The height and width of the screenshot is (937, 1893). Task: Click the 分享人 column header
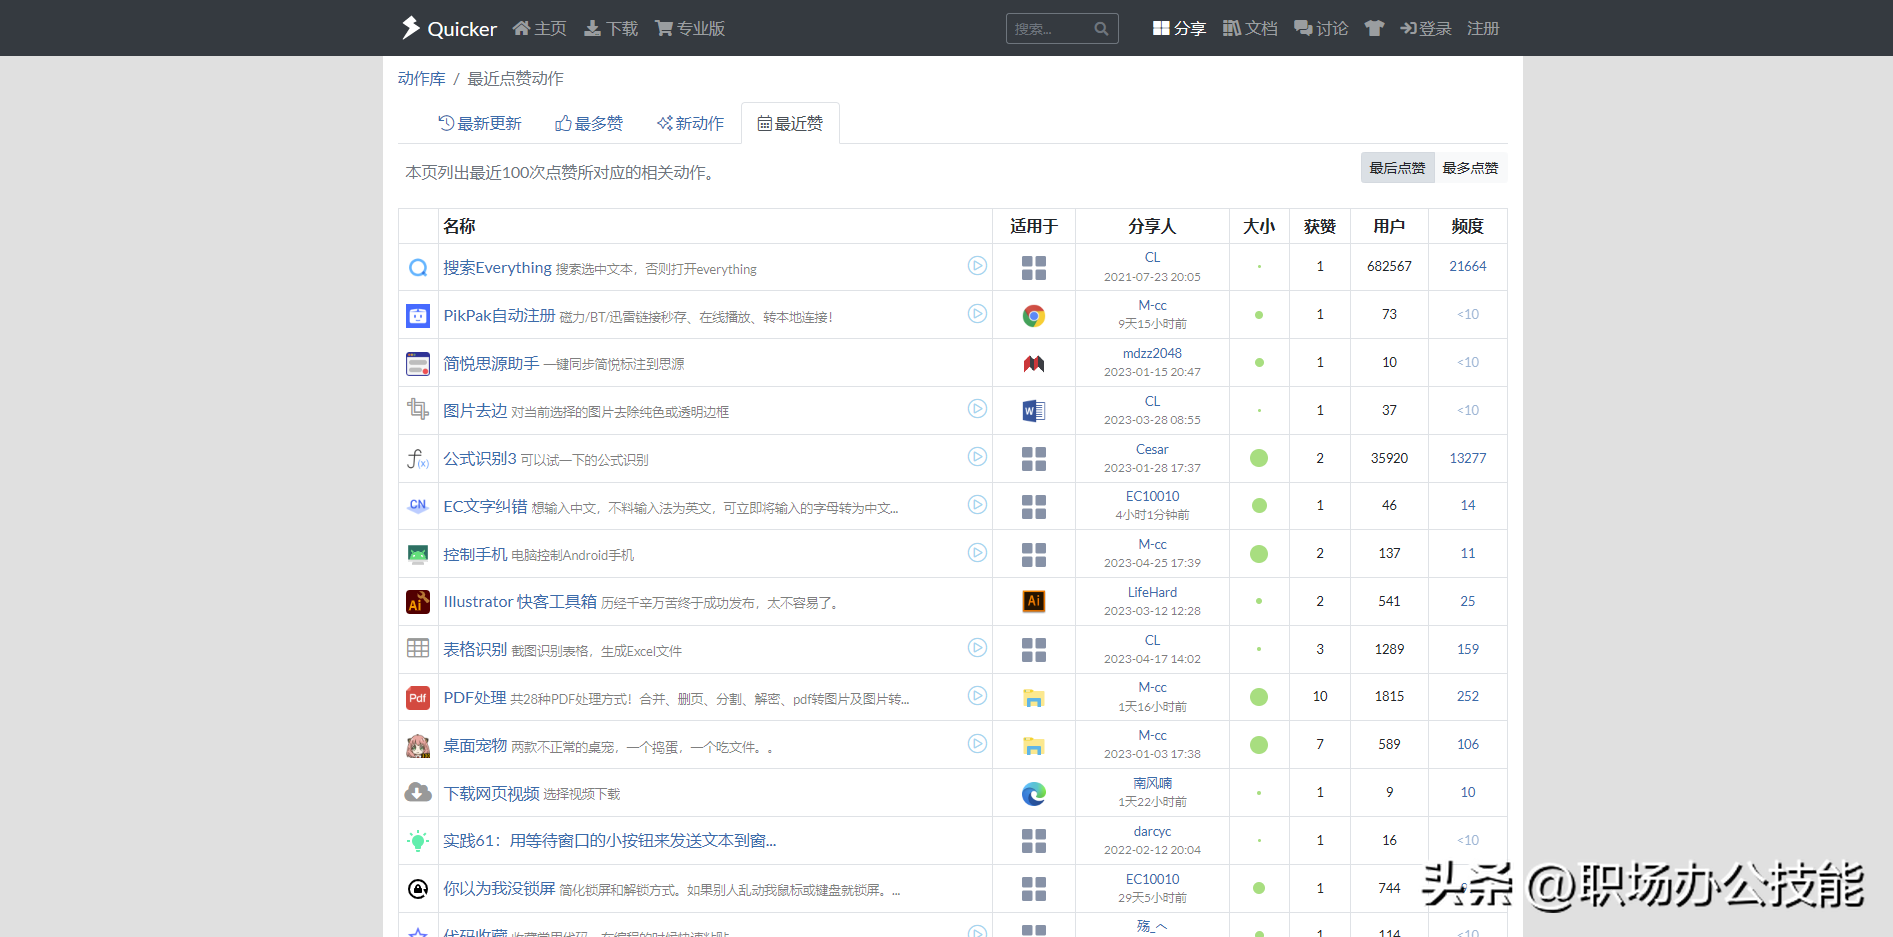click(1152, 226)
